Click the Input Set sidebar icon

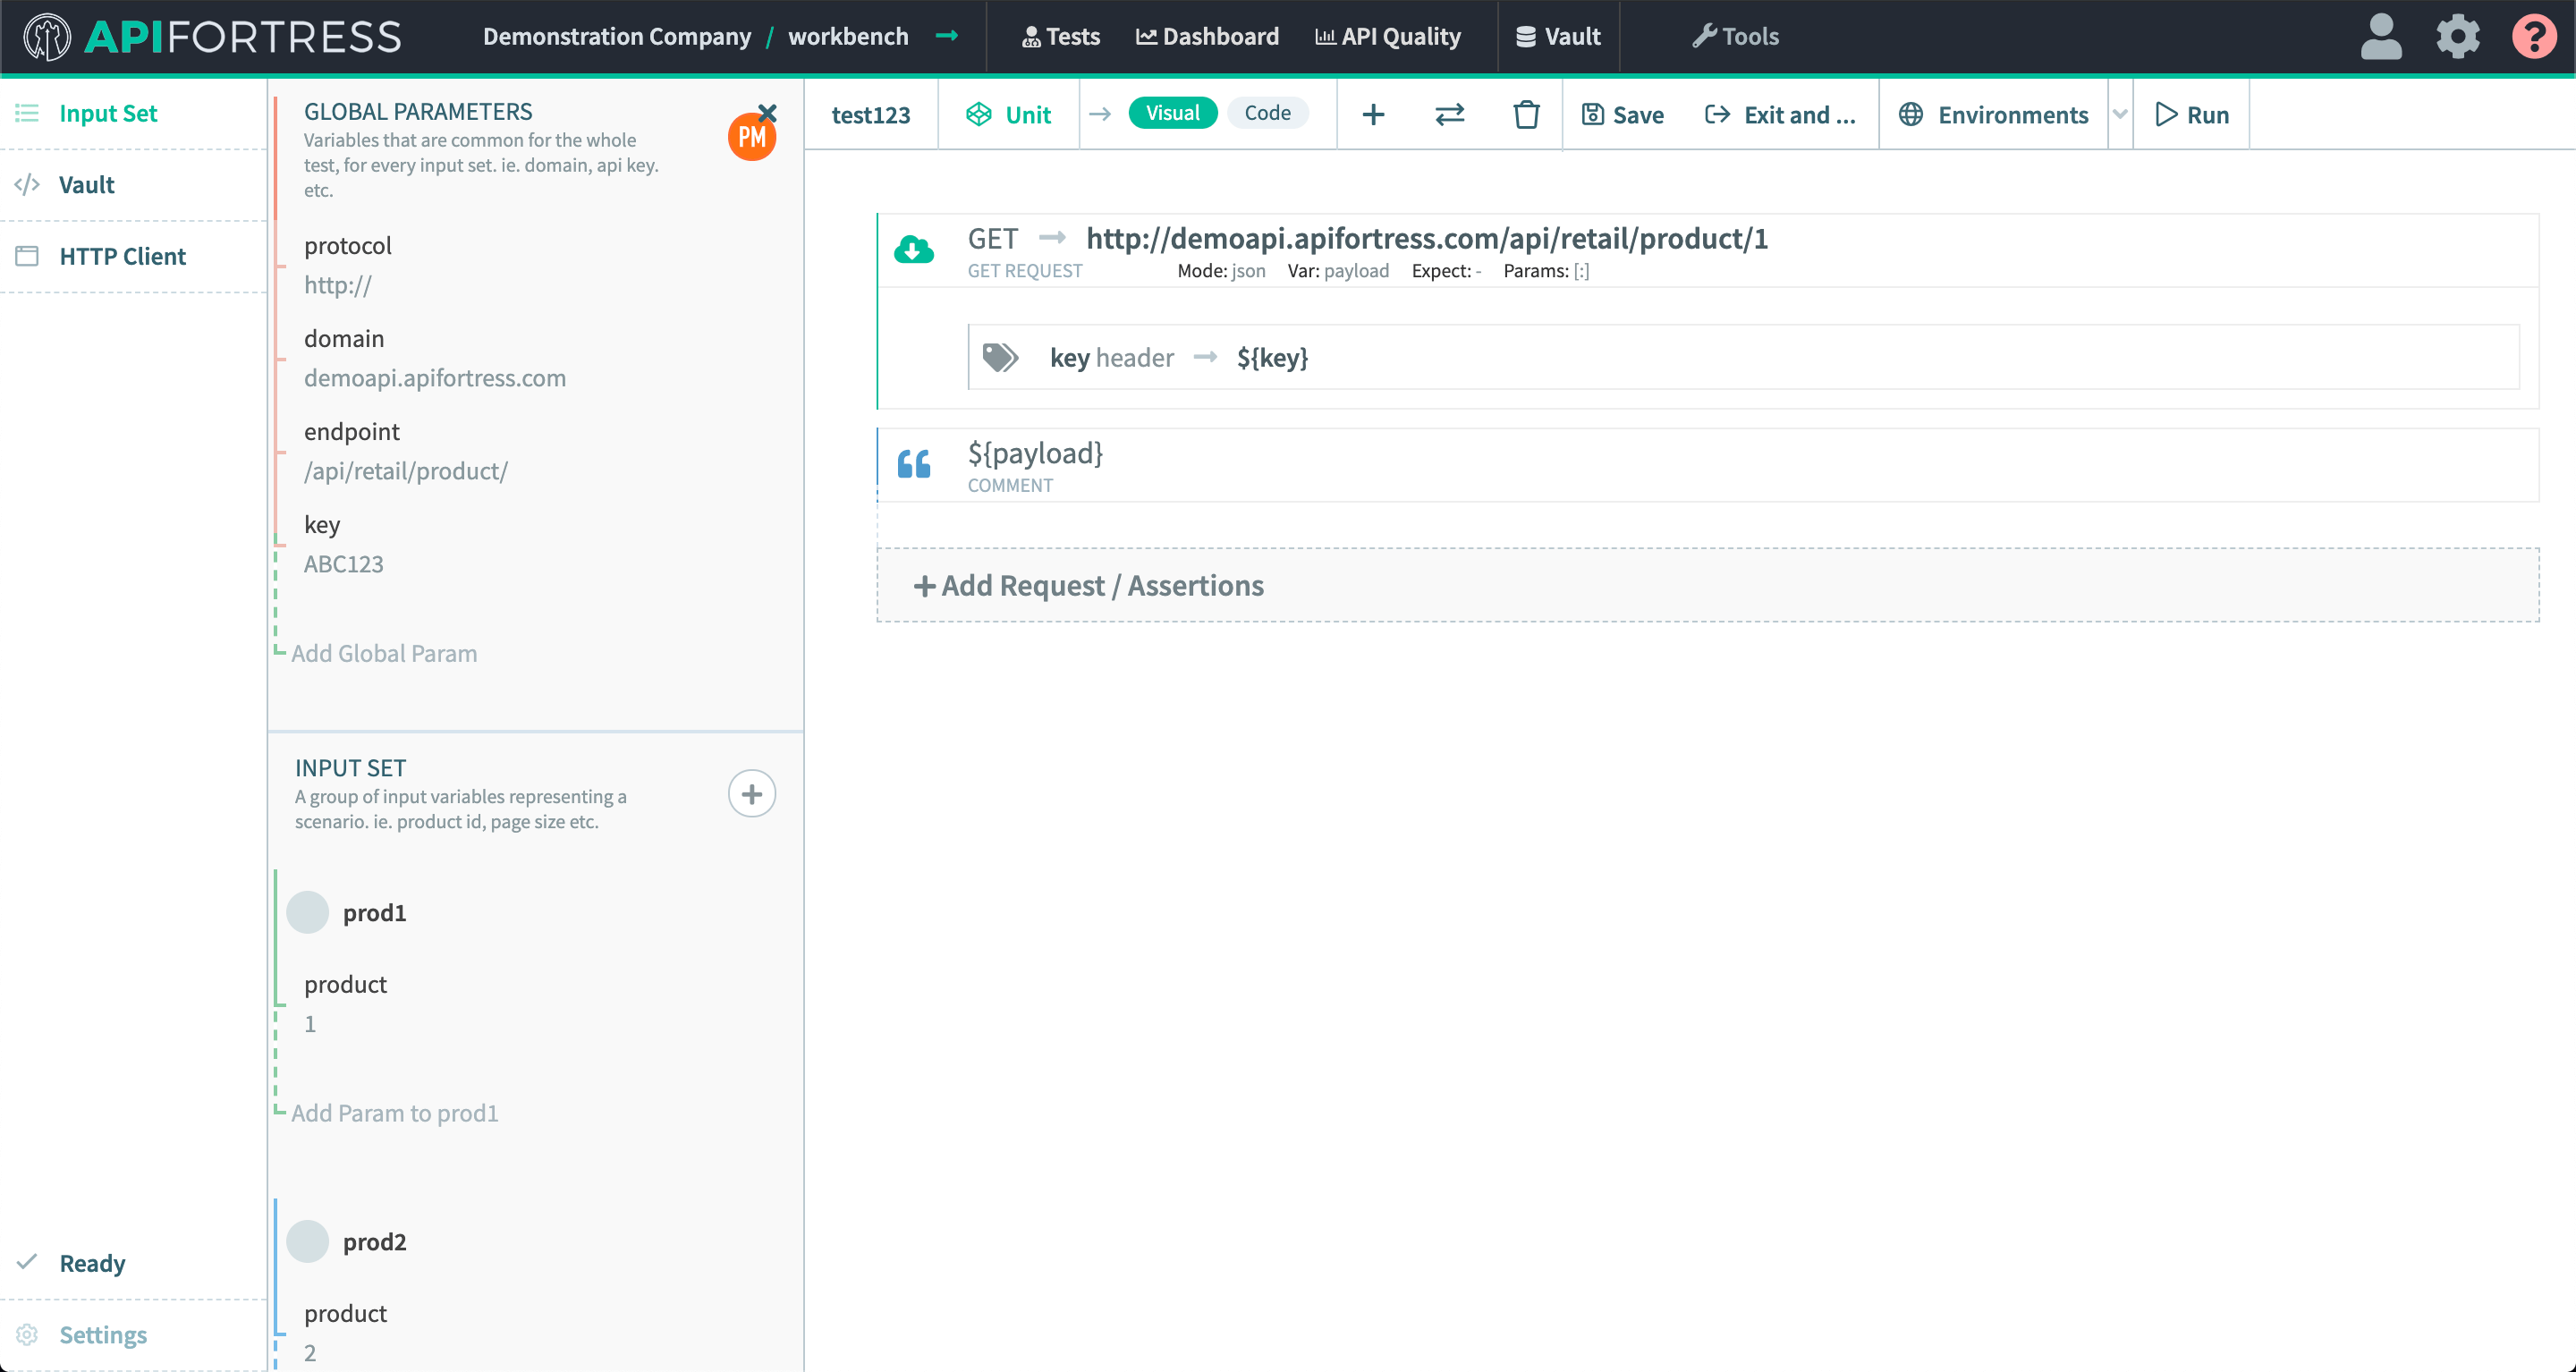[26, 113]
